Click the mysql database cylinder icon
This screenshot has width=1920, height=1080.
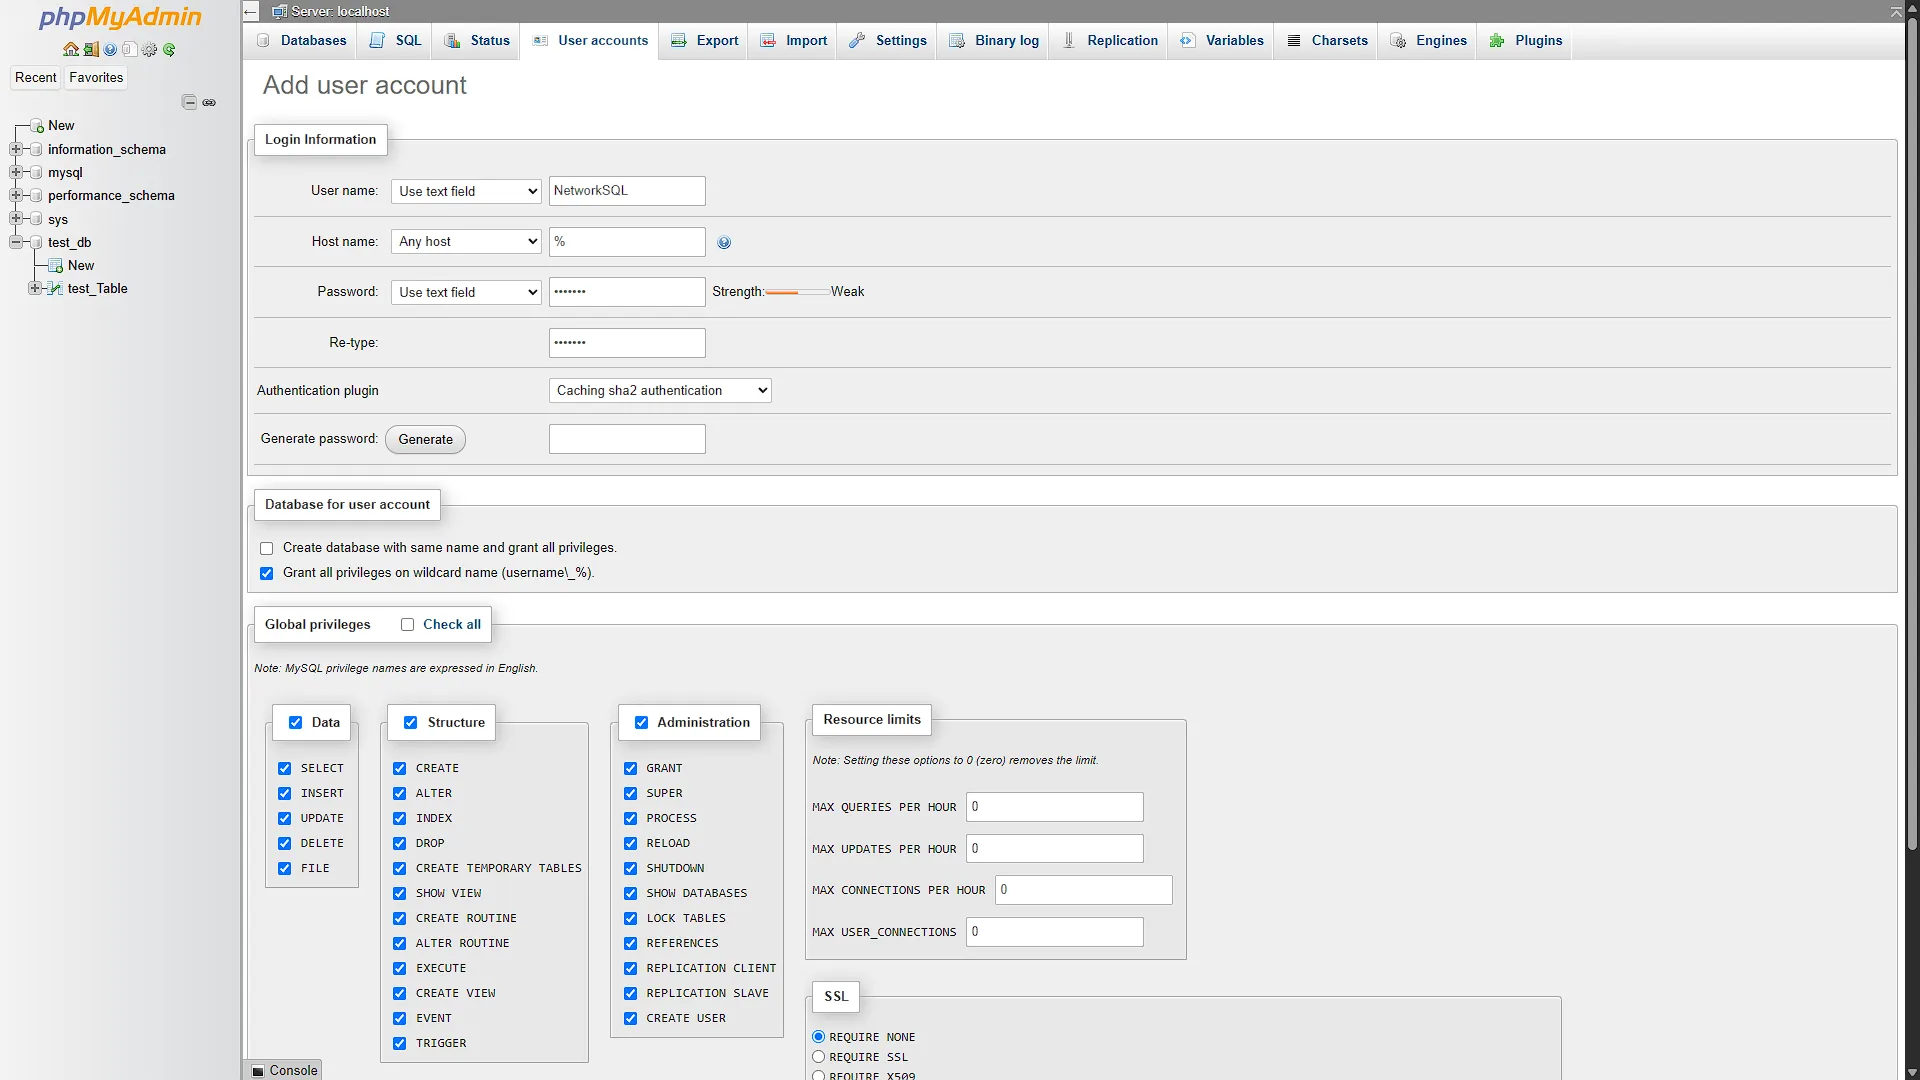click(36, 173)
